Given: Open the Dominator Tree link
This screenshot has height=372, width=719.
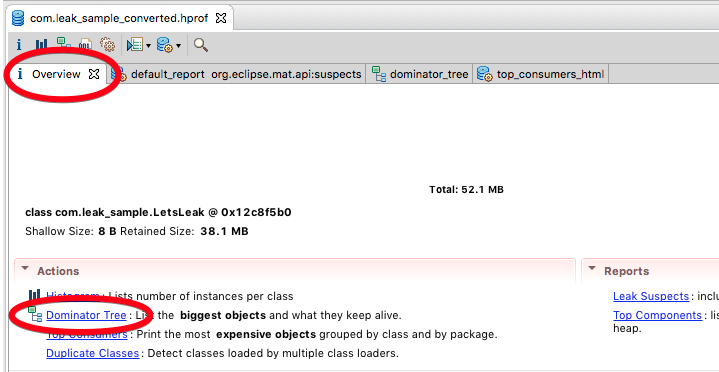Looking at the screenshot, I should point(86,315).
